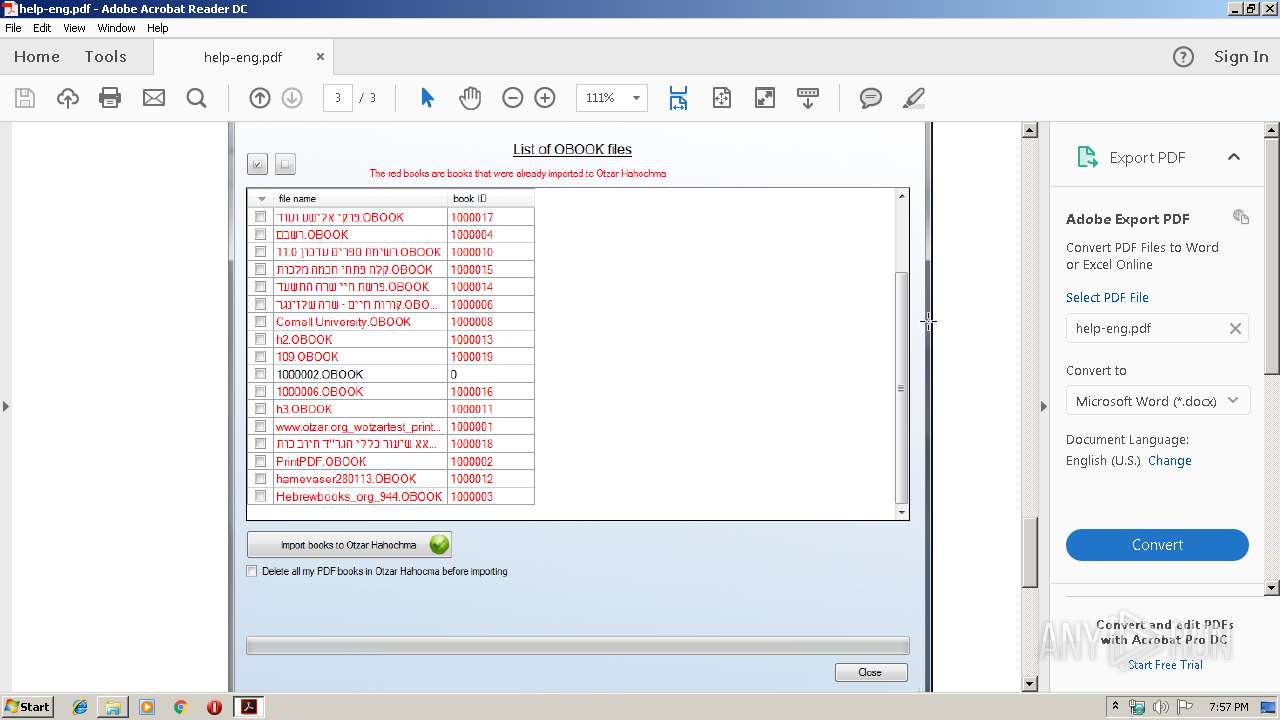Zoom out with the minus icon
Screen dimensions: 1280x720
512,98
